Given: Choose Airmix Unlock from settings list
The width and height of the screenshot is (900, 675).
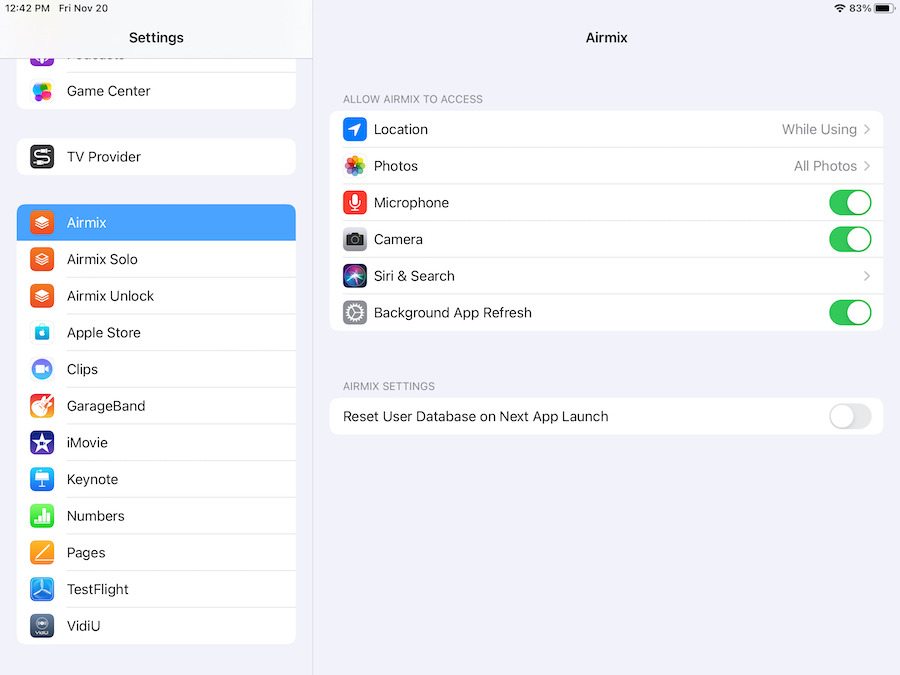Looking at the screenshot, I should (110, 296).
